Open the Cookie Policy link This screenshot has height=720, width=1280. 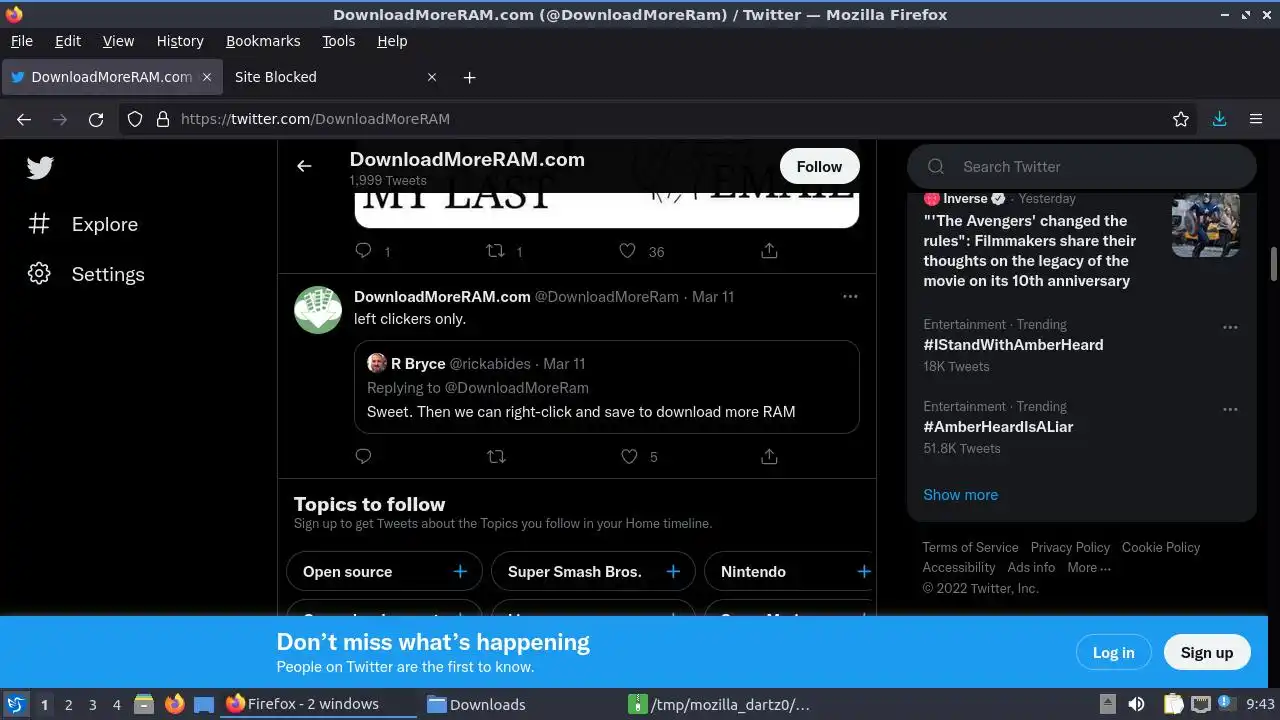pos(1161,548)
